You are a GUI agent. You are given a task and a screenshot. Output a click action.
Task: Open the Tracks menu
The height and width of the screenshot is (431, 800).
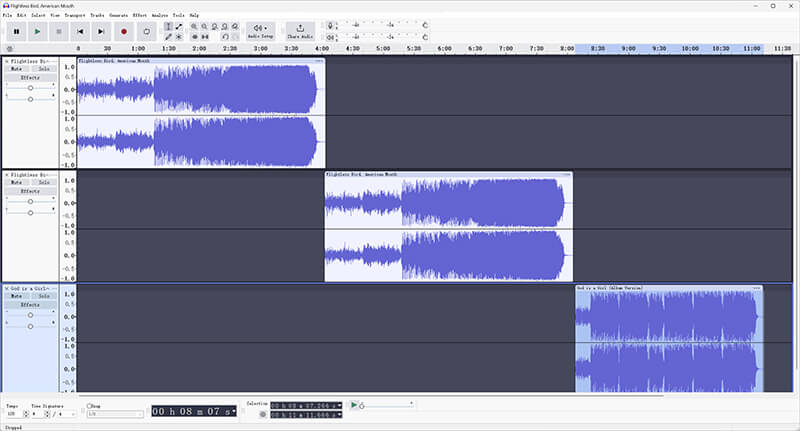(x=97, y=15)
